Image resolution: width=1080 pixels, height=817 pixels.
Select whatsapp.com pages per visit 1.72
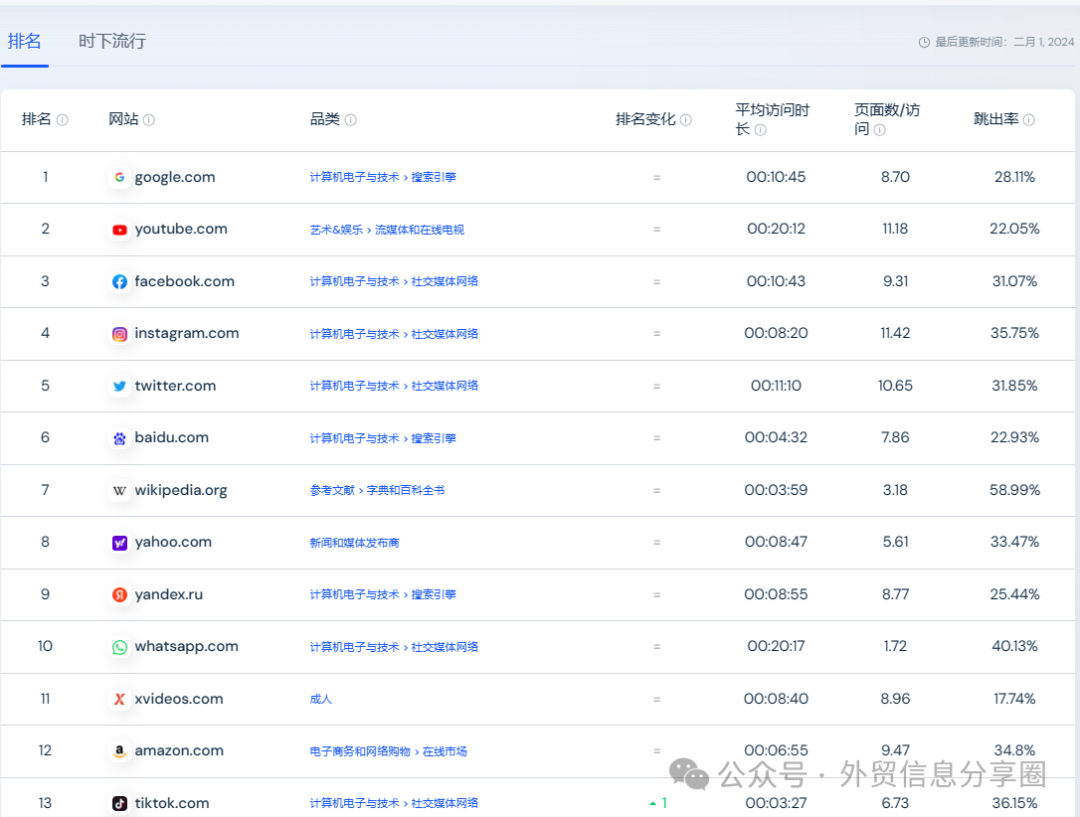(895, 646)
